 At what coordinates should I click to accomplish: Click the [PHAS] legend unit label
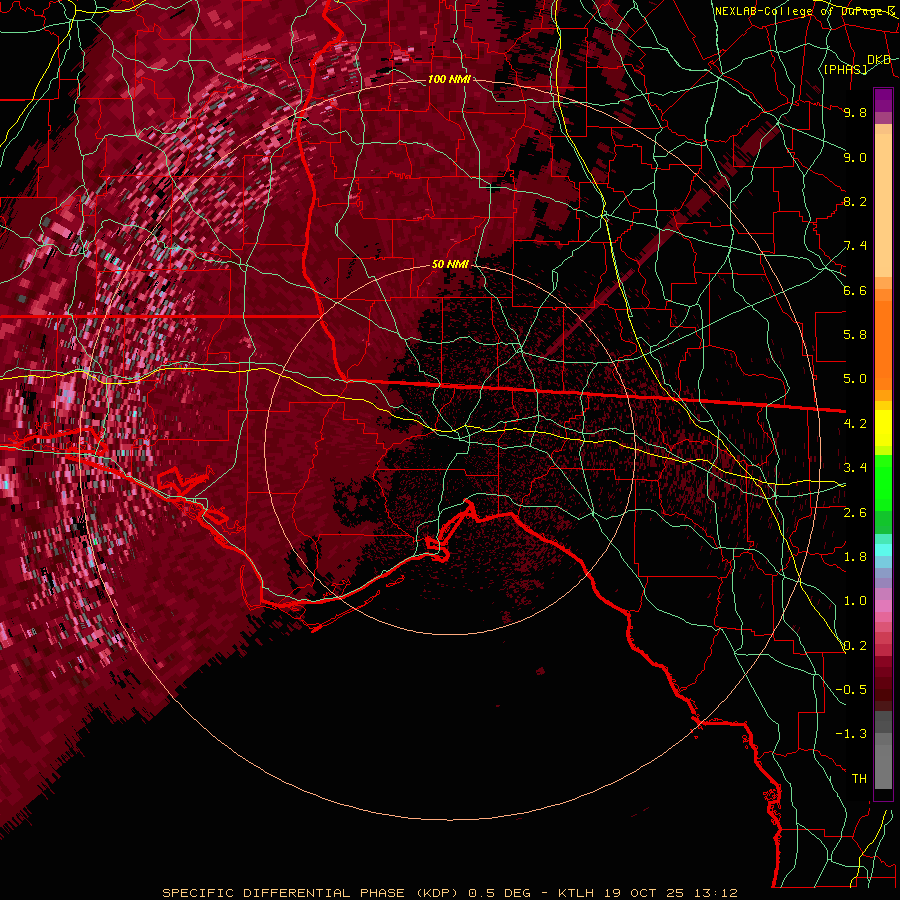click(845, 70)
